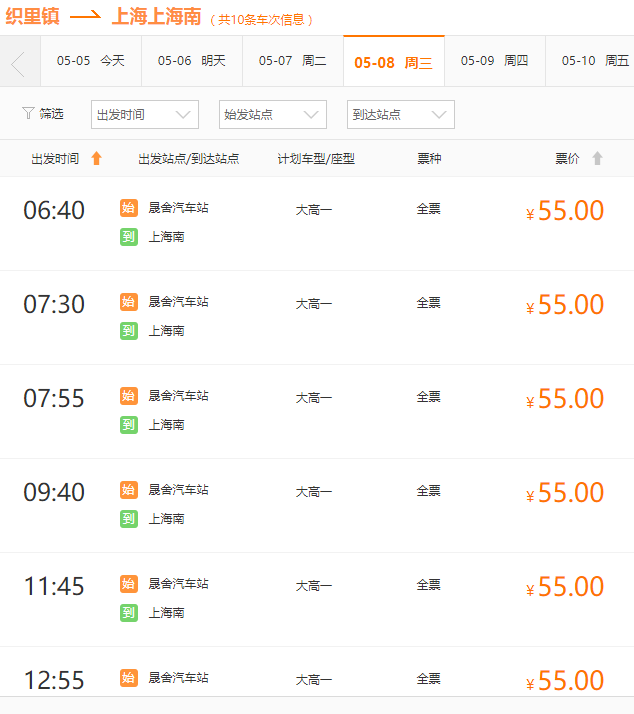Sort by departure time orange arrow
This screenshot has width=634, height=714.
(96, 158)
